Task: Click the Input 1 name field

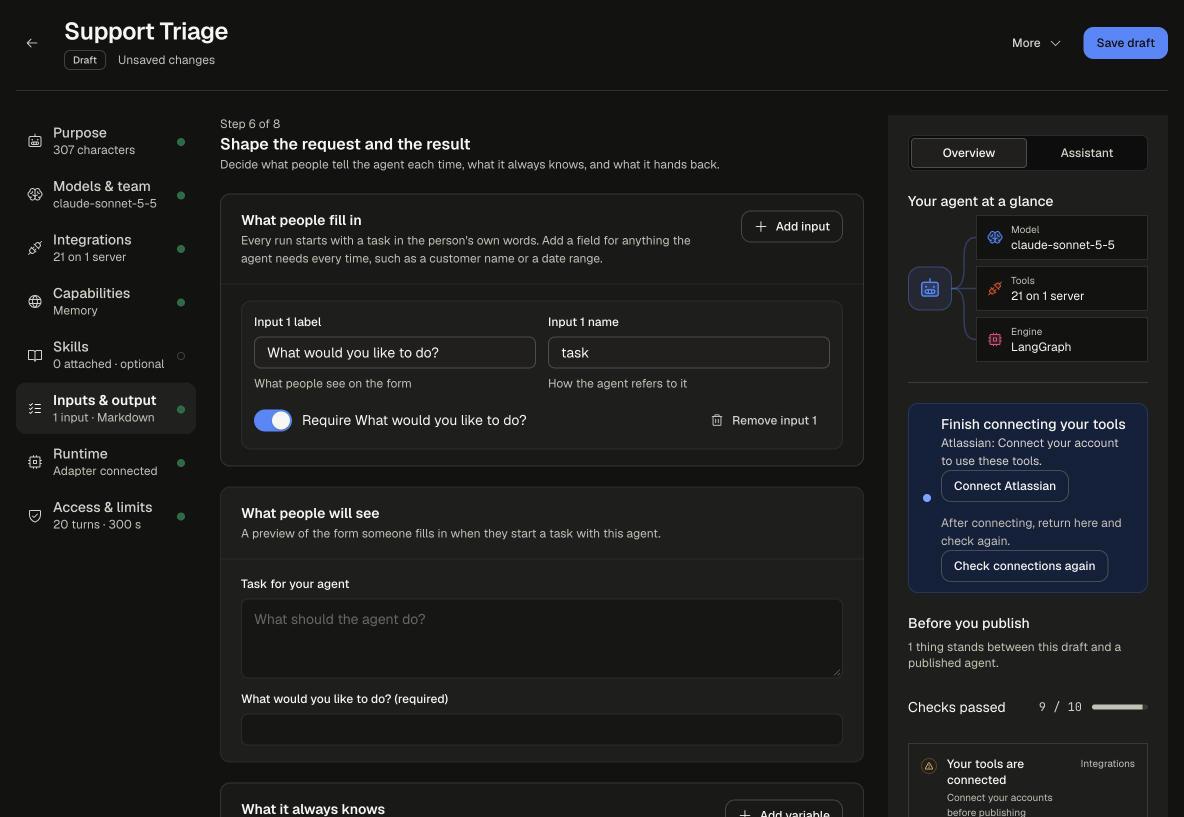Action: coord(688,353)
